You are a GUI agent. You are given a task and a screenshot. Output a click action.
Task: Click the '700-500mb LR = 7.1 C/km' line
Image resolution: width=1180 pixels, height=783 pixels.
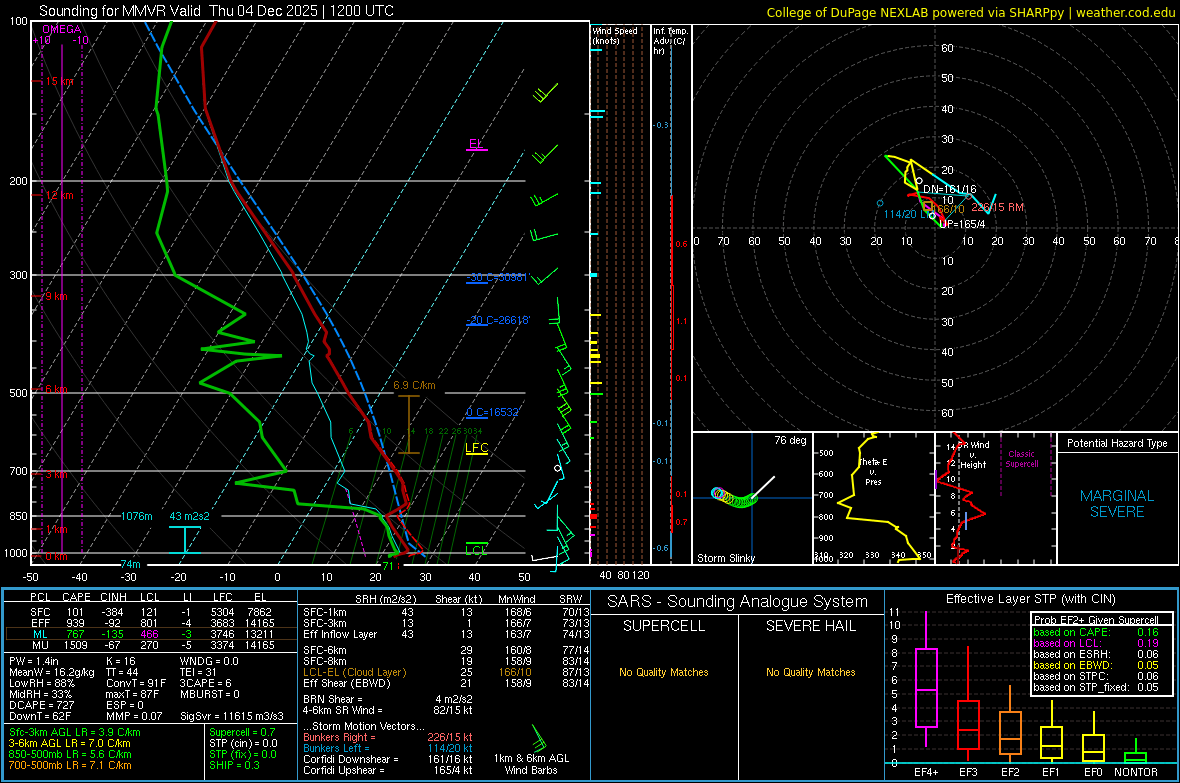70,765
